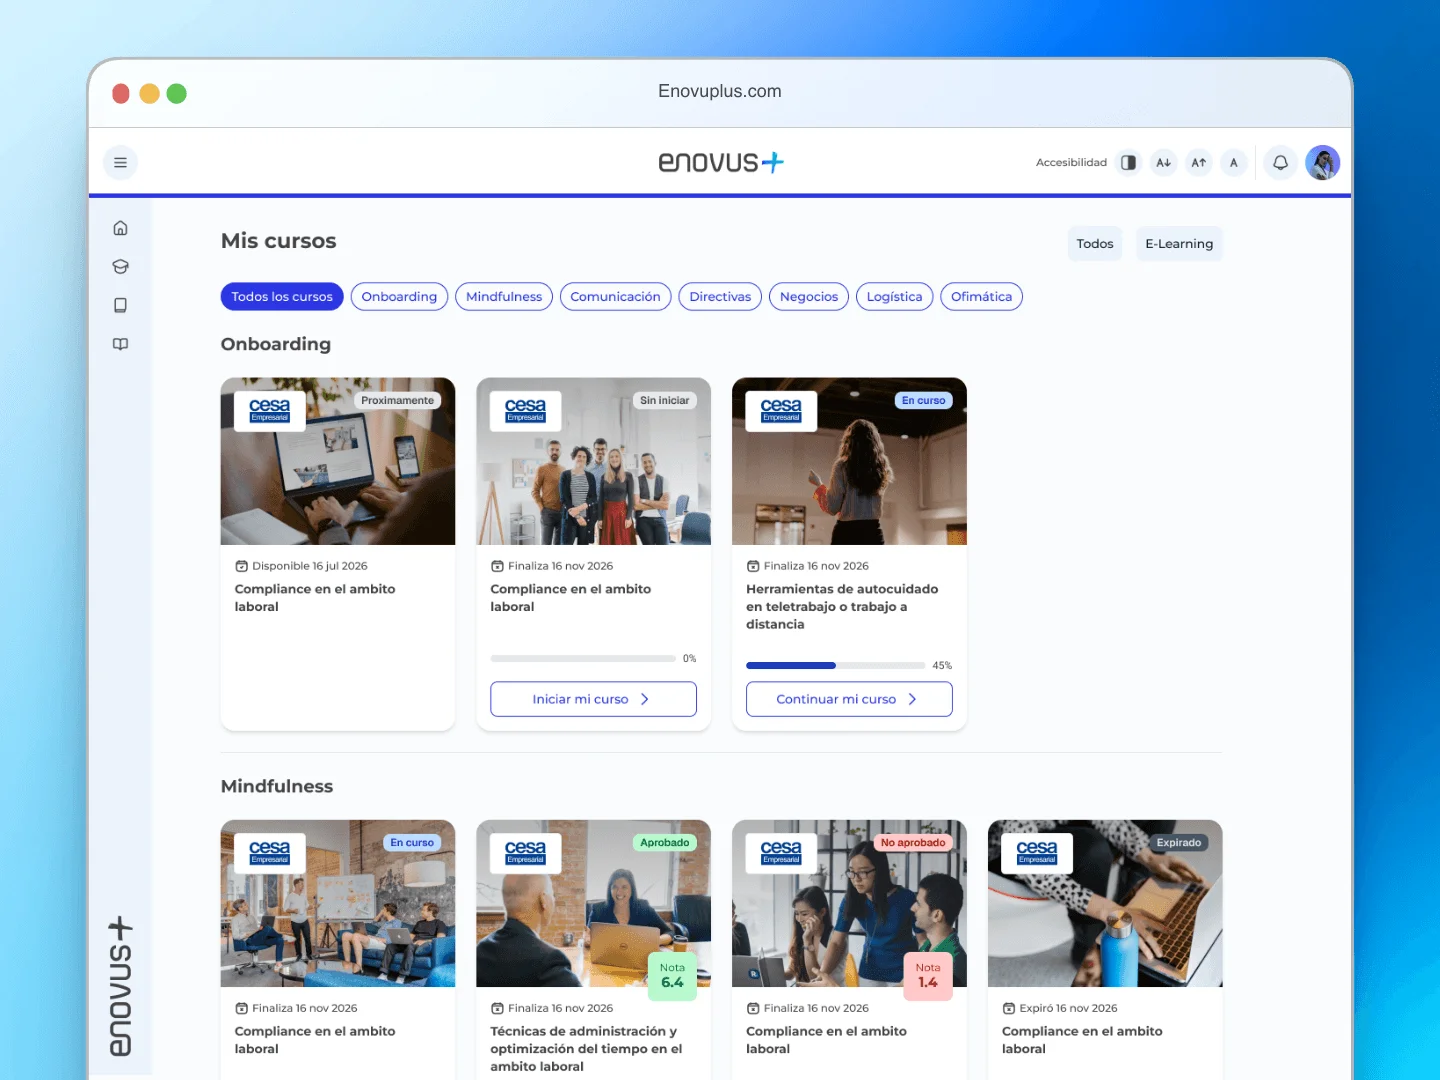Click the Nota 6.4 grade badge

pos(673,976)
